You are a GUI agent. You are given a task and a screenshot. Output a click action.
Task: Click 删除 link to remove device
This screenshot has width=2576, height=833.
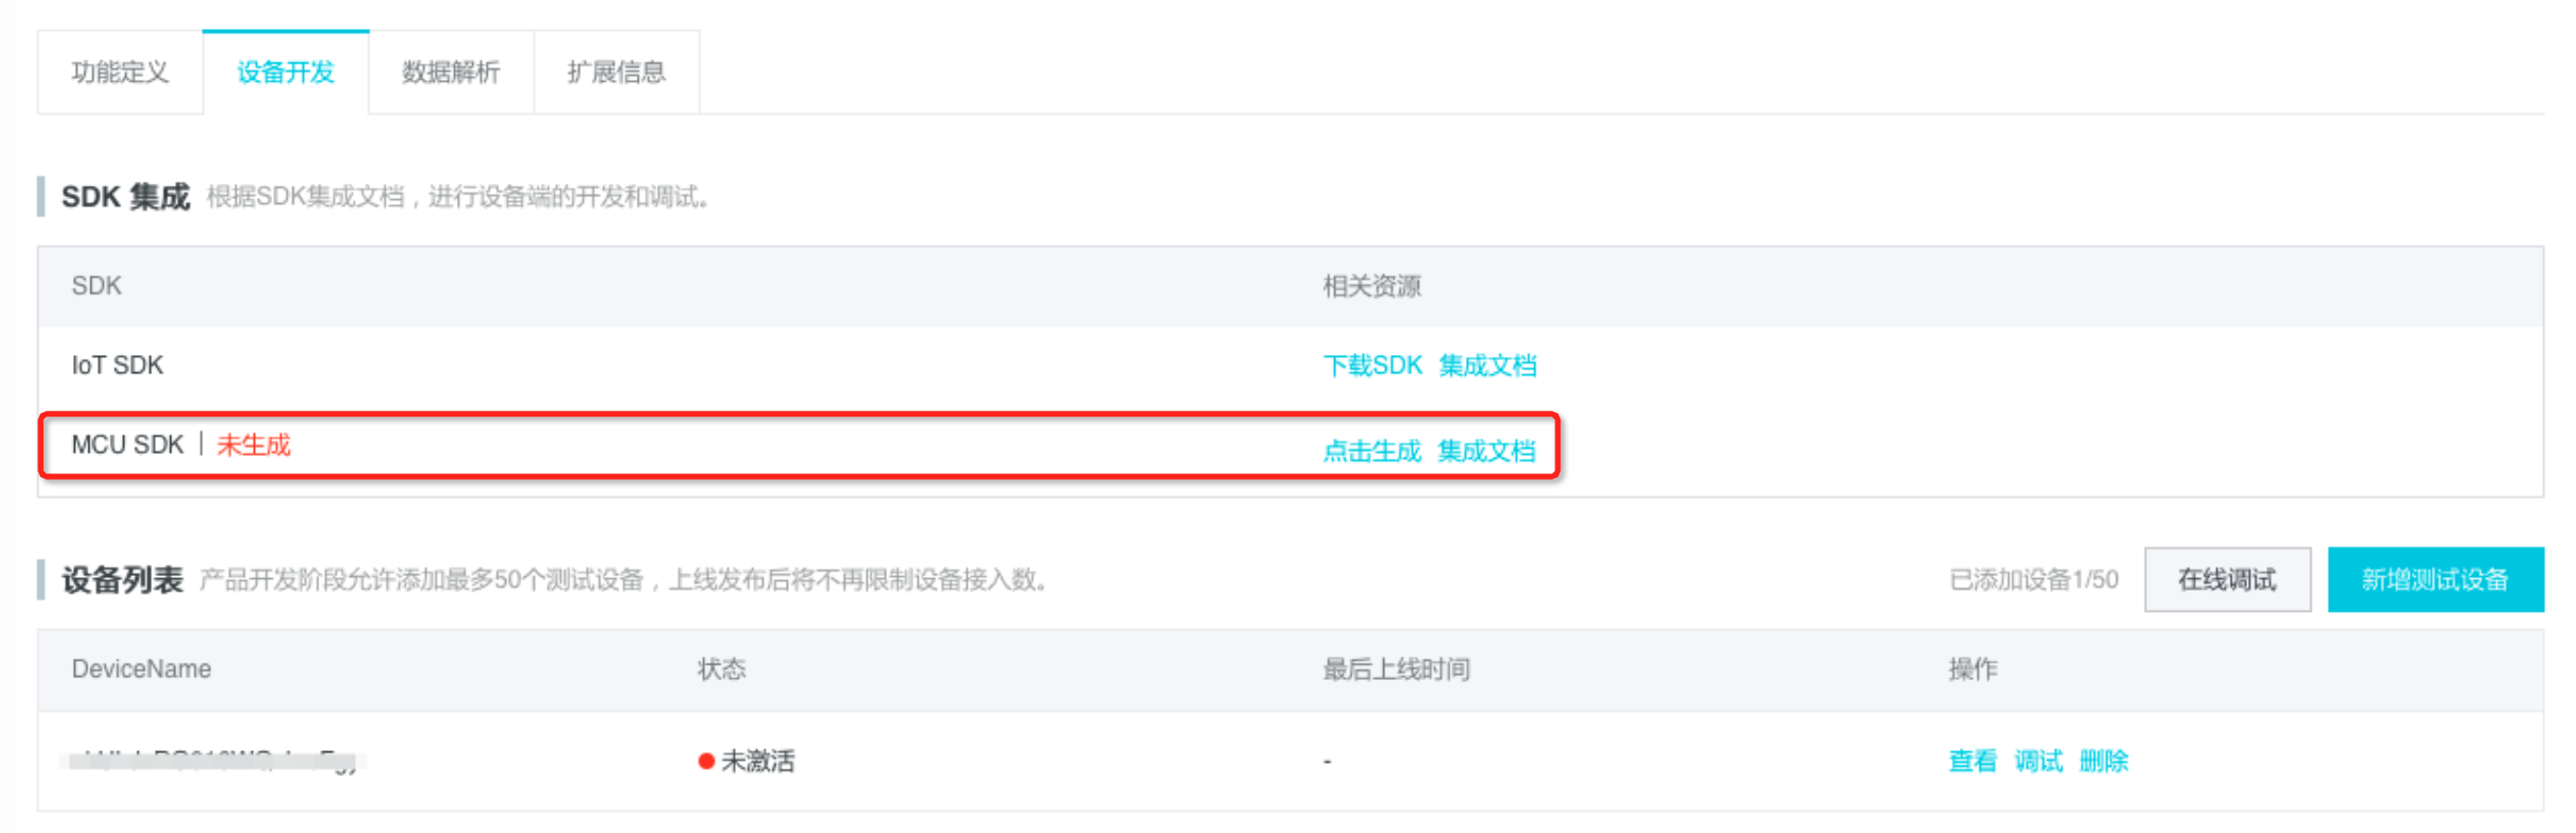tap(2104, 762)
